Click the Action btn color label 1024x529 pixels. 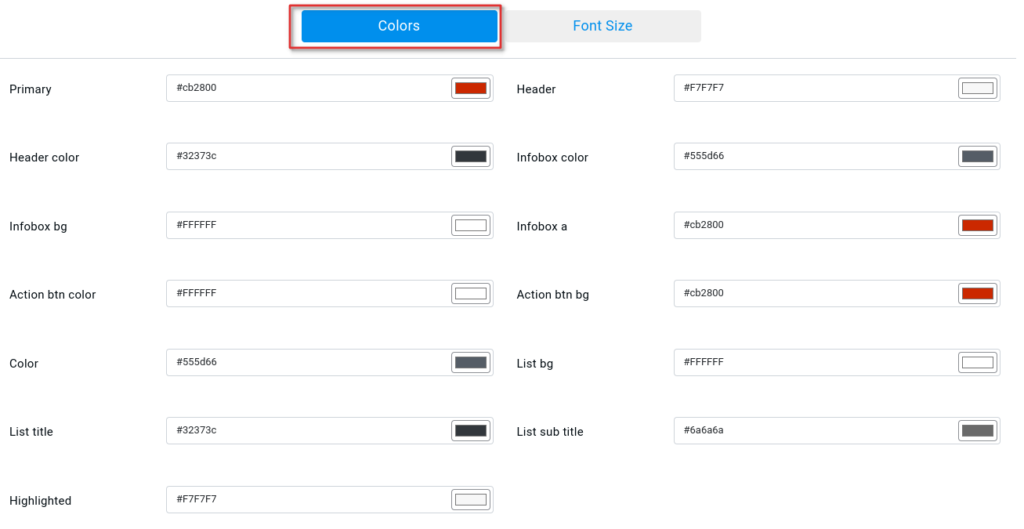[52, 295]
